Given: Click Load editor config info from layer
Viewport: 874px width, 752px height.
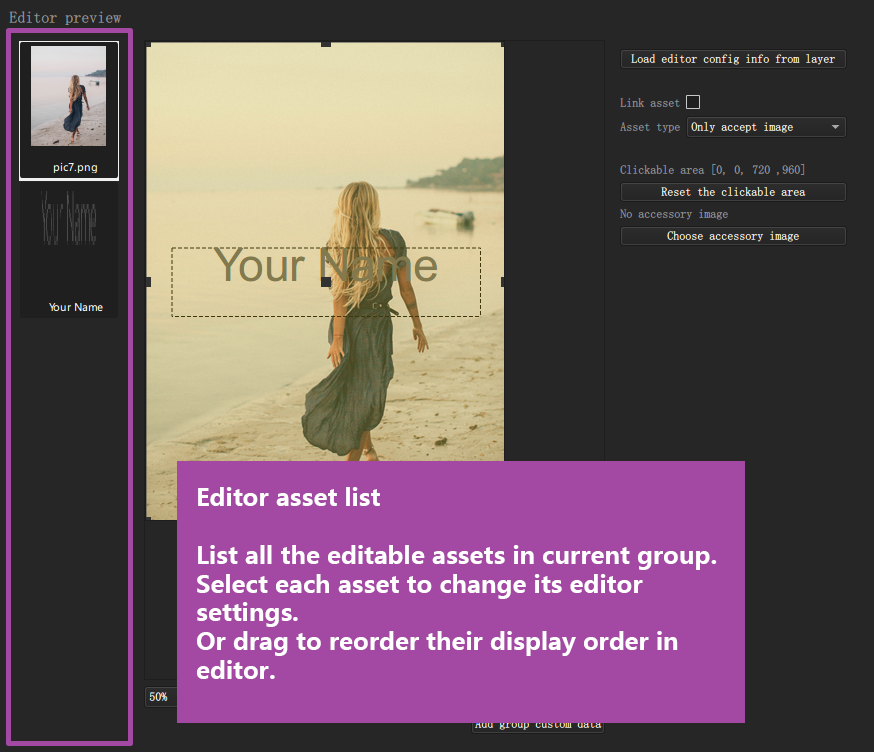Looking at the screenshot, I should (x=732, y=59).
